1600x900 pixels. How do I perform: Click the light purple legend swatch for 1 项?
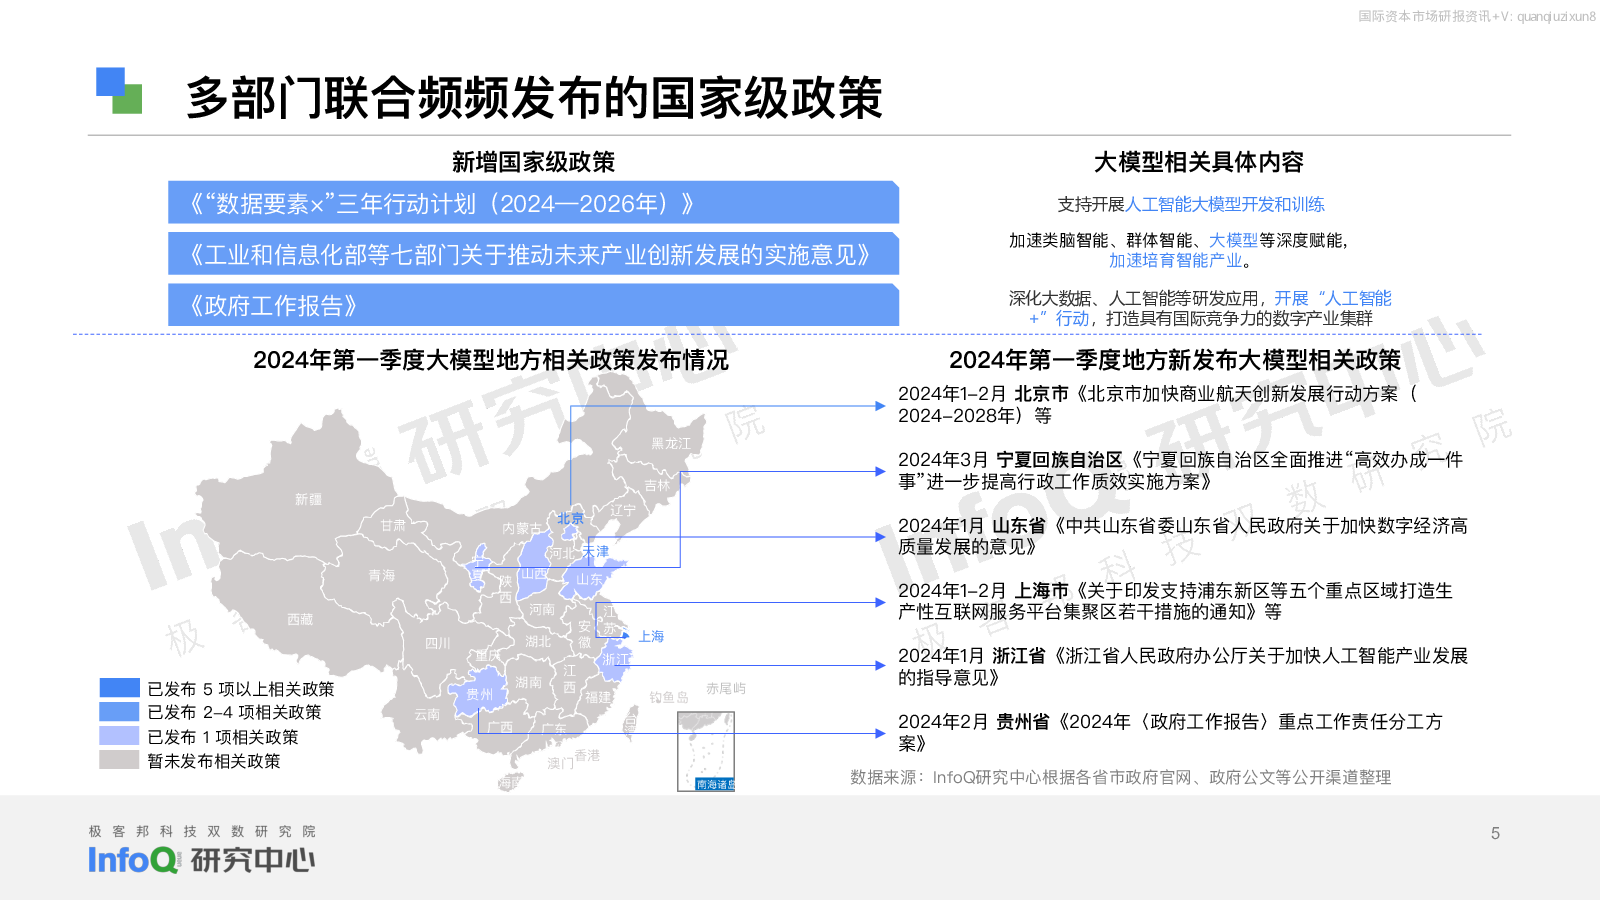click(119, 735)
